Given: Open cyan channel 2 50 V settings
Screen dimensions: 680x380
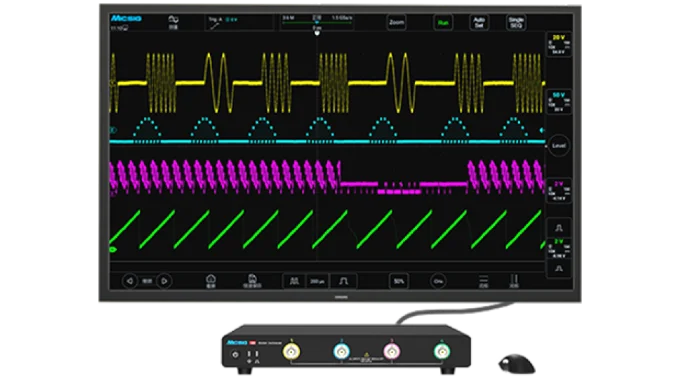Looking at the screenshot, I should 558,102.
